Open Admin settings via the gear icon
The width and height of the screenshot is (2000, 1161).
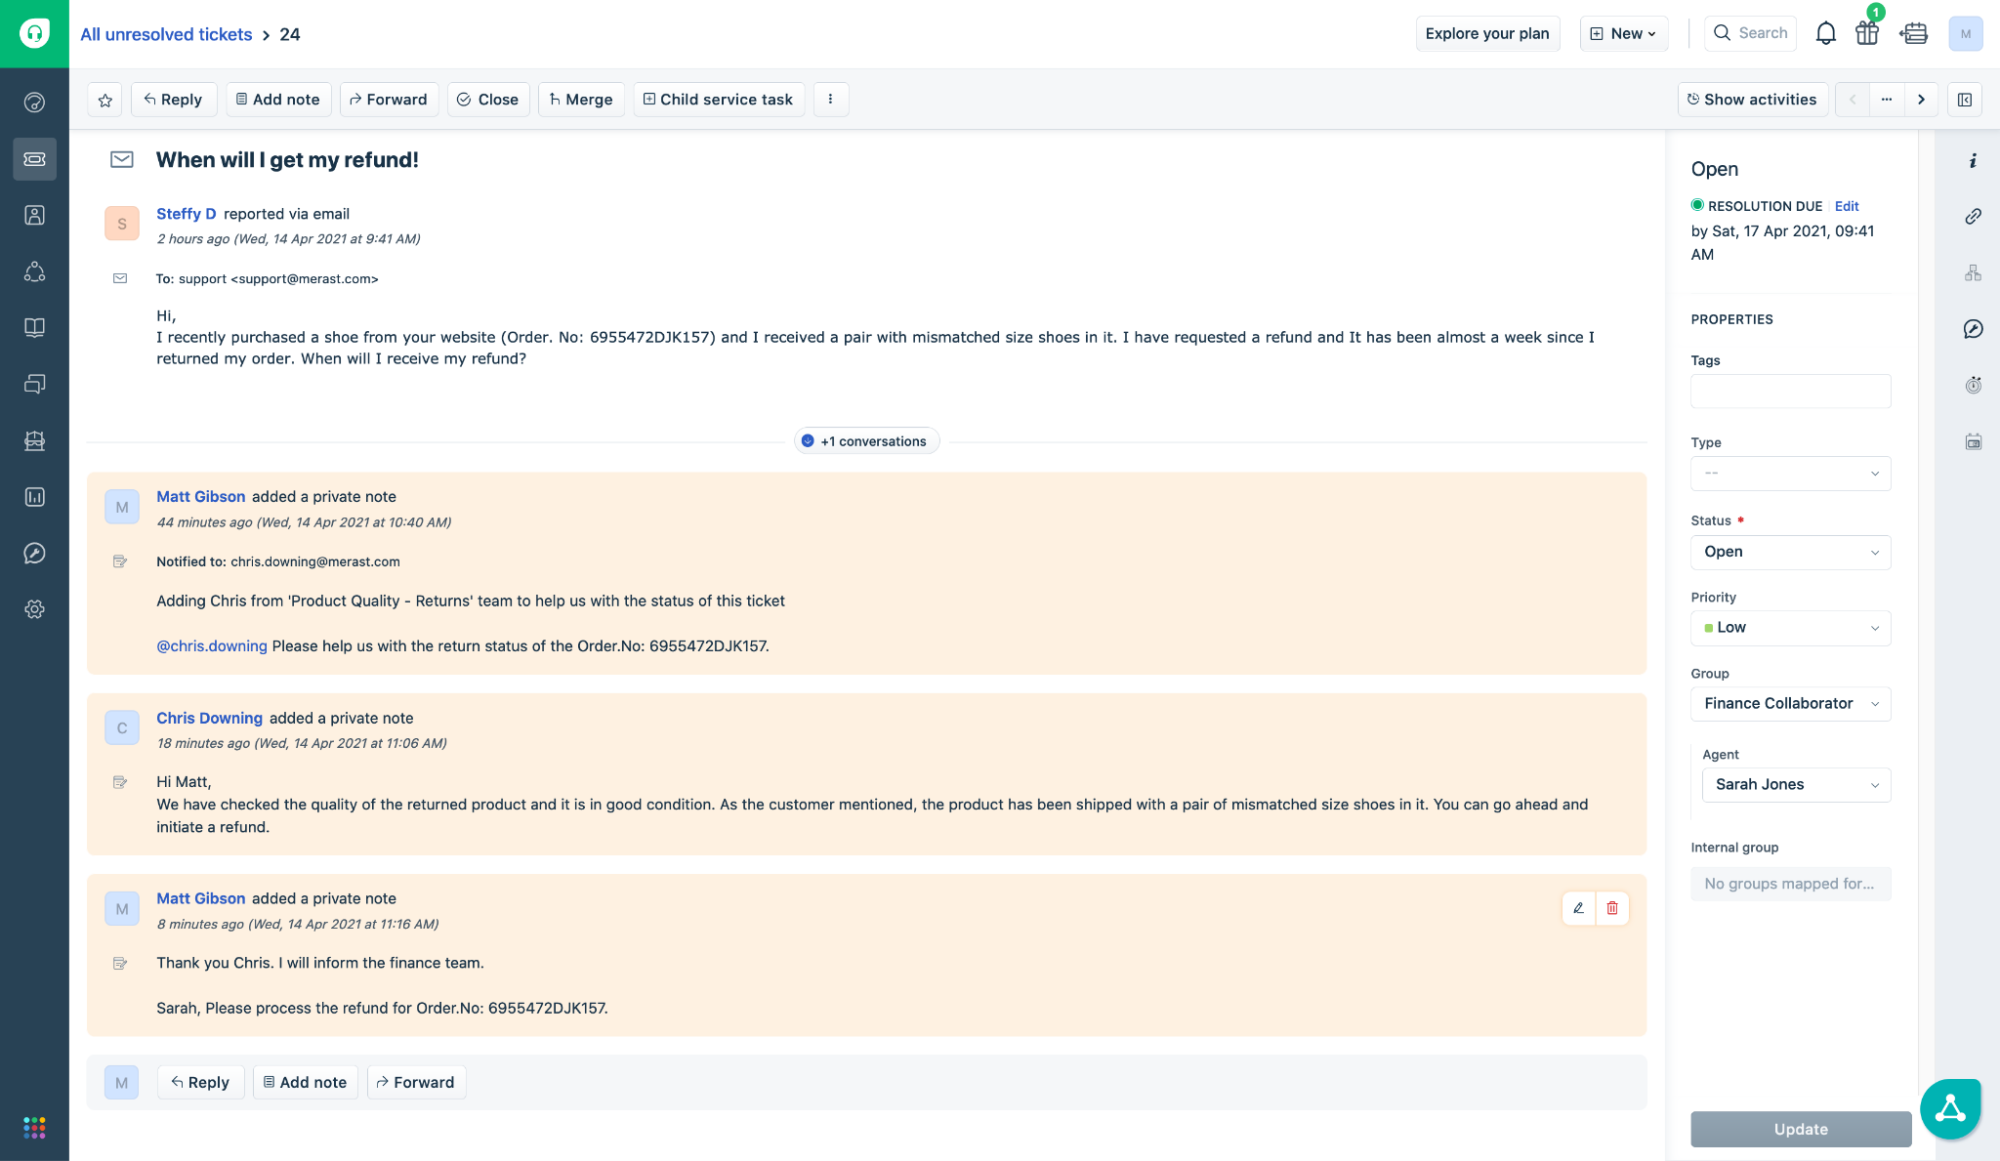coord(35,609)
